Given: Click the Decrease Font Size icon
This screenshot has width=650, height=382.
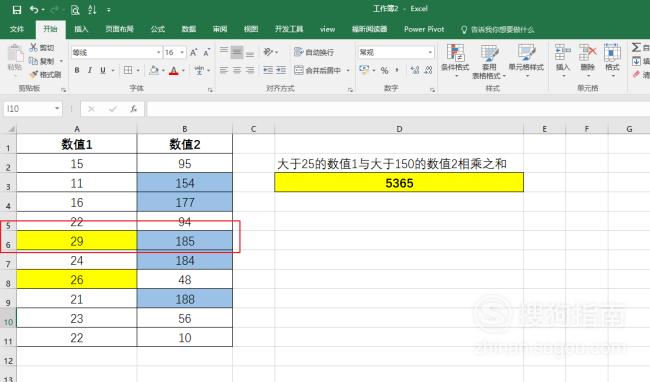Looking at the screenshot, I should (206, 53).
